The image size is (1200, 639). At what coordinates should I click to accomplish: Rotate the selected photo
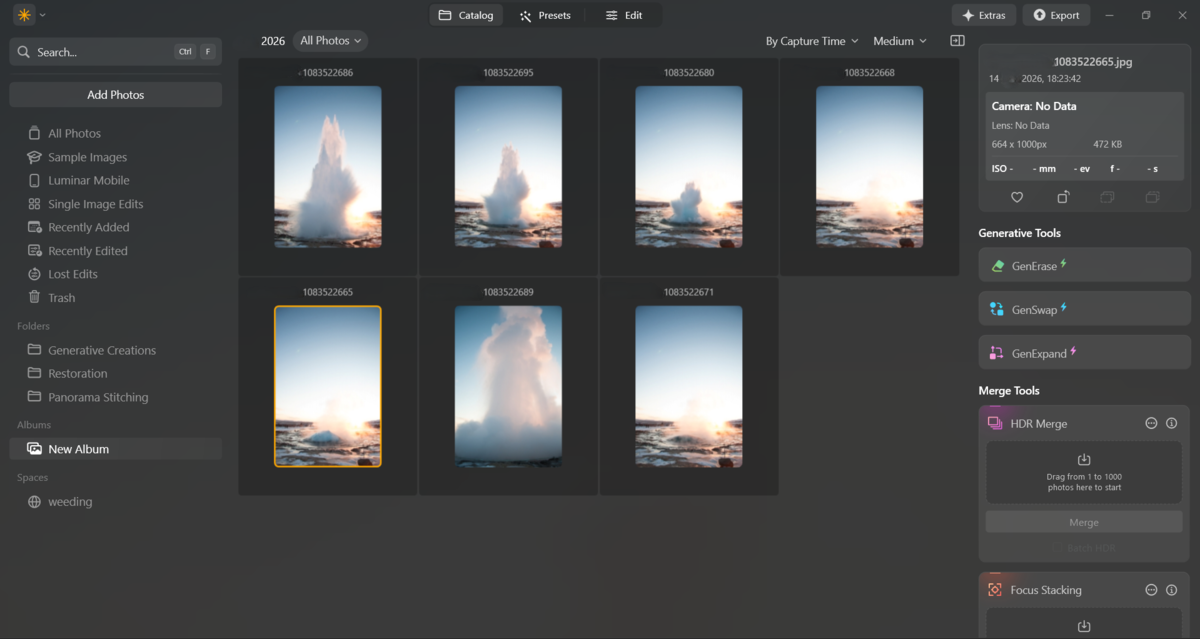(1061, 197)
